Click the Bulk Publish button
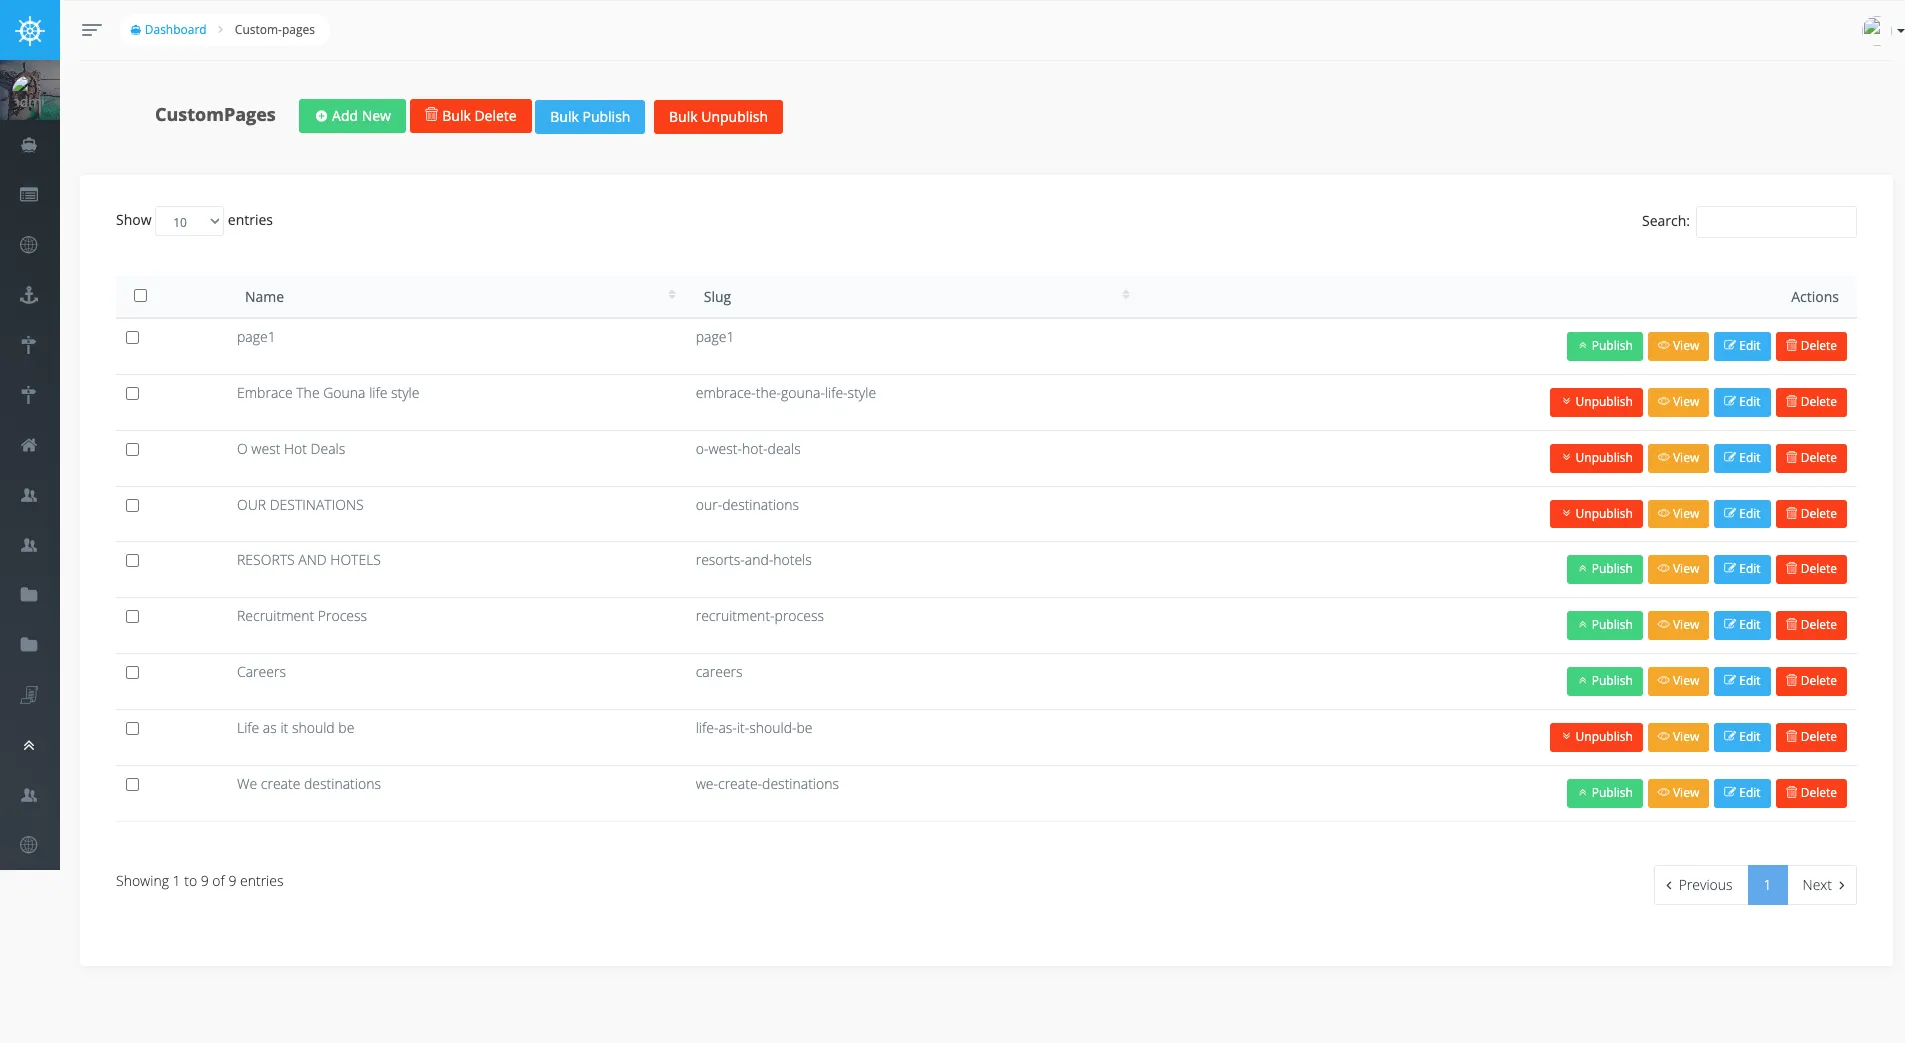This screenshot has height=1043, width=1905. tap(590, 117)
